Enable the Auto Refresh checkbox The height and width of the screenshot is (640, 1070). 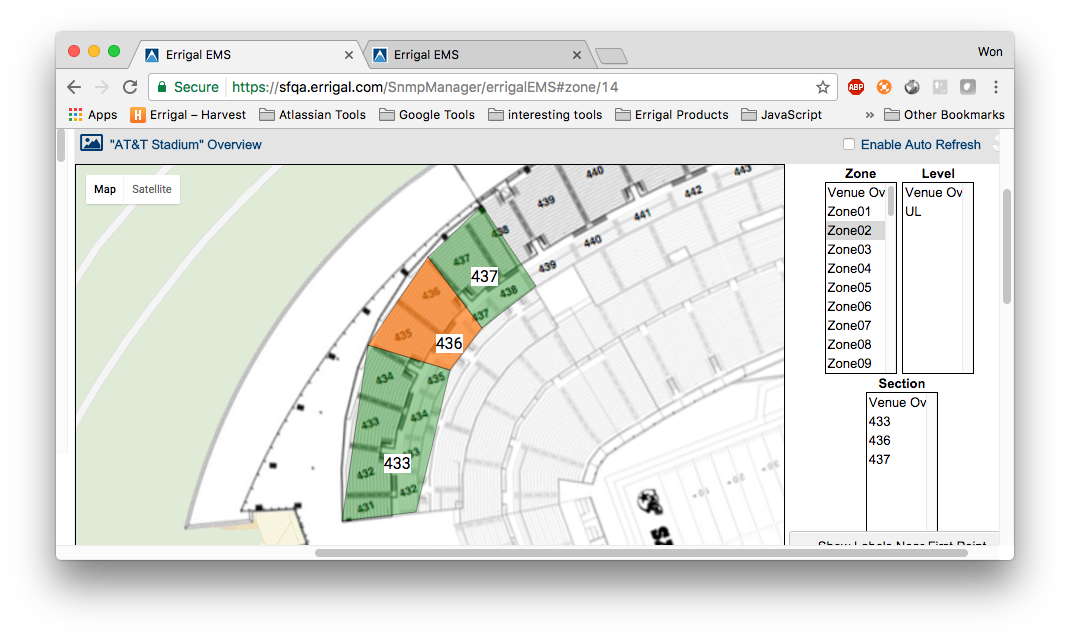pyautogui.click(x=849, y=145)
